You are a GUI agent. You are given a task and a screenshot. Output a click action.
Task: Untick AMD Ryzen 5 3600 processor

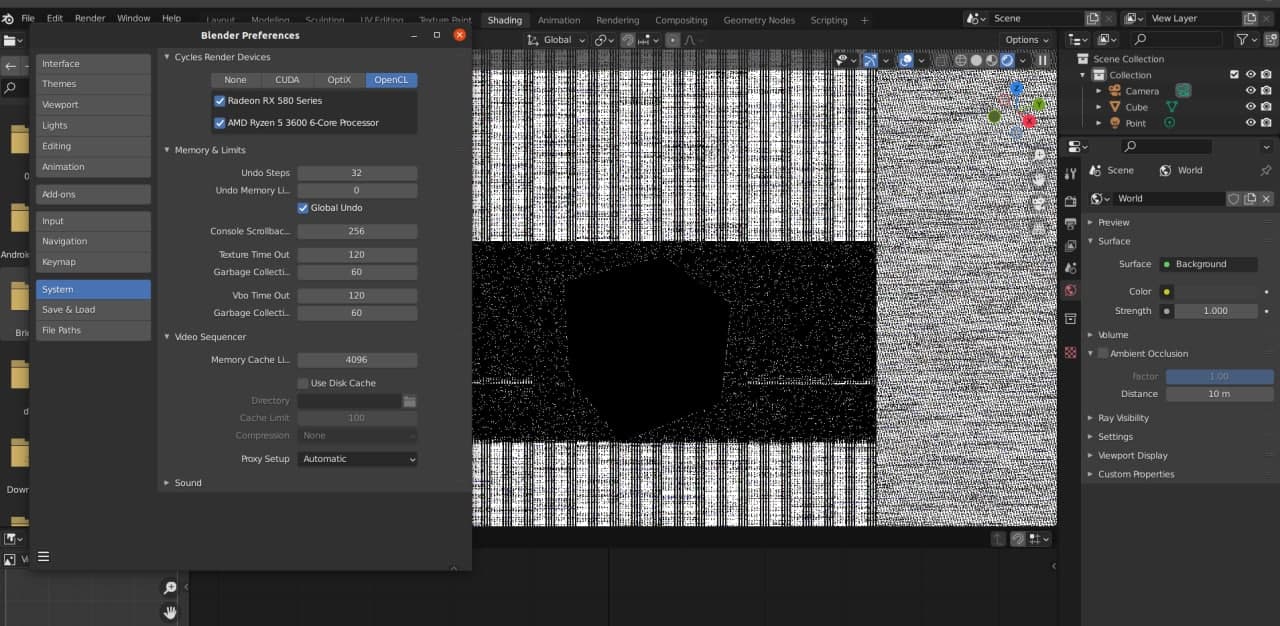[x=220, y=123]
